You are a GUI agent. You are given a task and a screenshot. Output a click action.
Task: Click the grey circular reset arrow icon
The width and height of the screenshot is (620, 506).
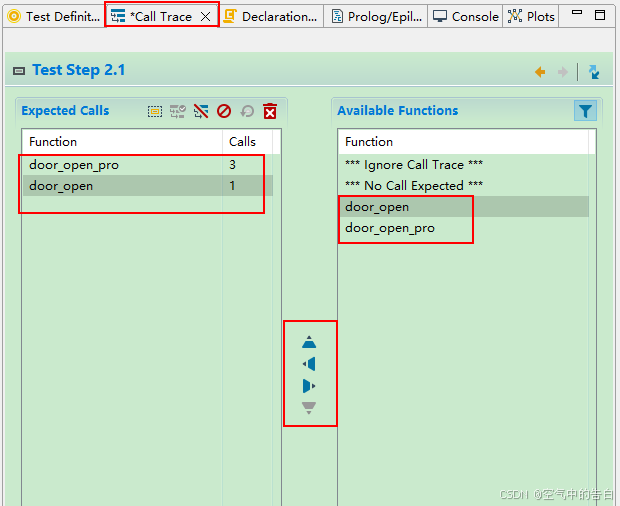coord(247,111)
